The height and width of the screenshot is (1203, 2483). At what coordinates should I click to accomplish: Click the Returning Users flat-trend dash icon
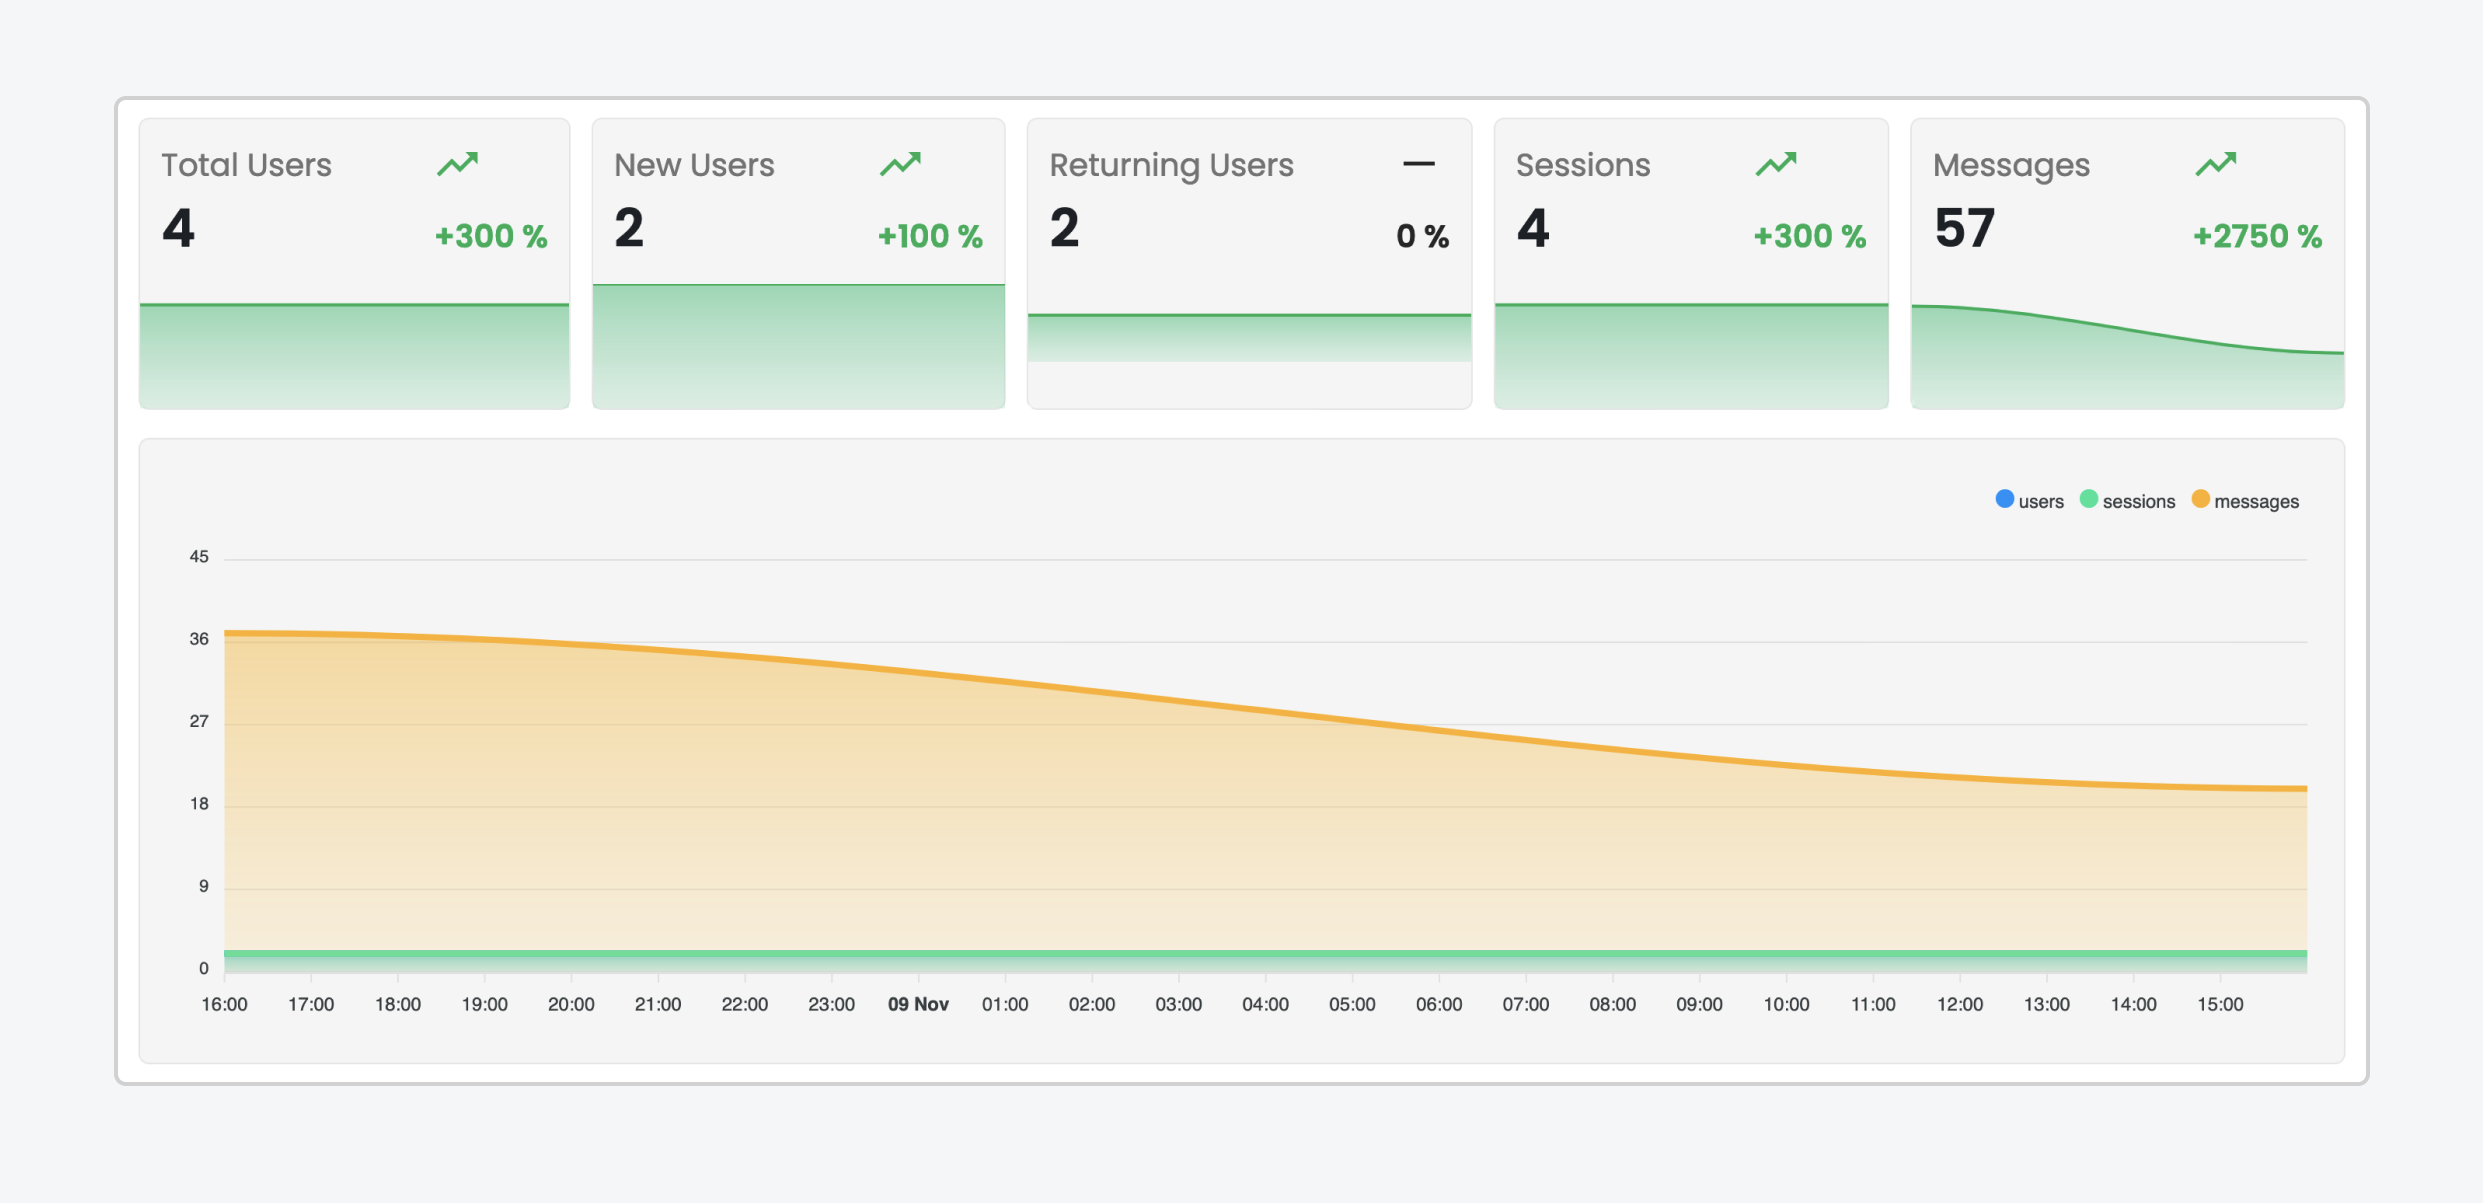[1418, 164]
